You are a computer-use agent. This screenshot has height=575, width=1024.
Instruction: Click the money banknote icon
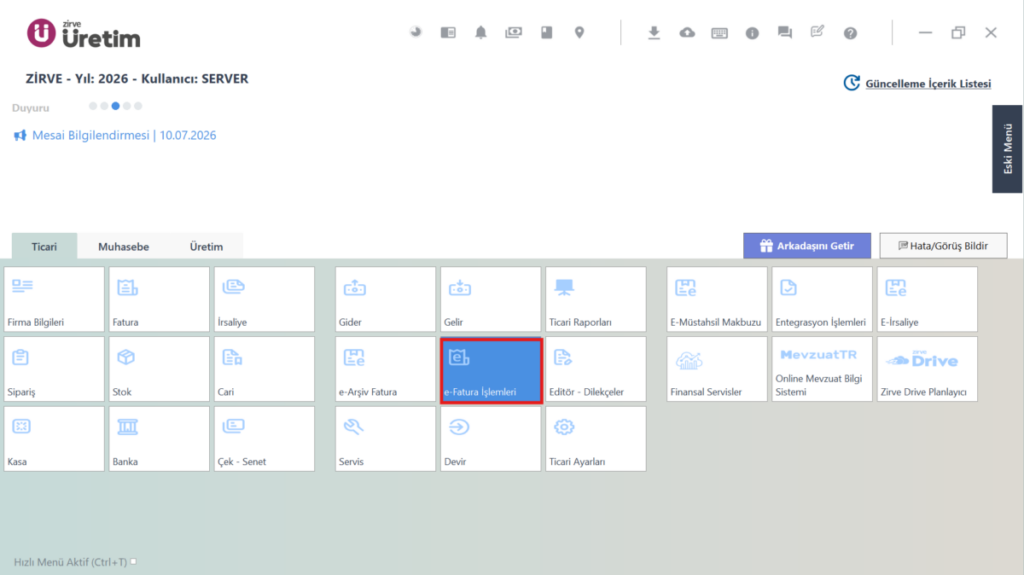tap(513, 32)
